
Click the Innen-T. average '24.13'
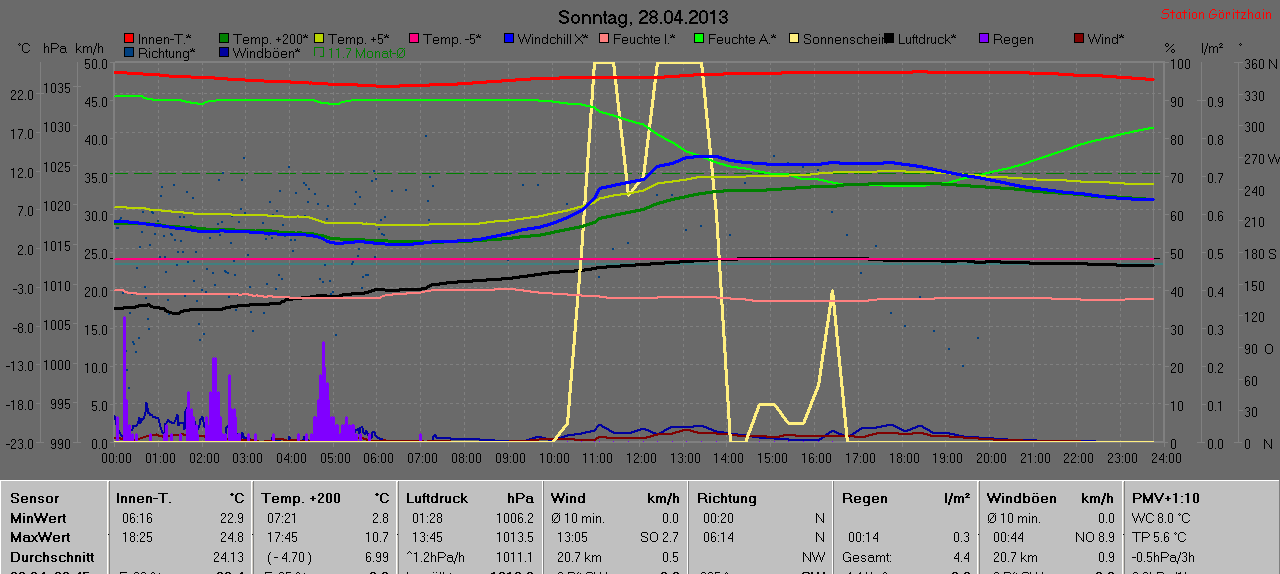228,557
